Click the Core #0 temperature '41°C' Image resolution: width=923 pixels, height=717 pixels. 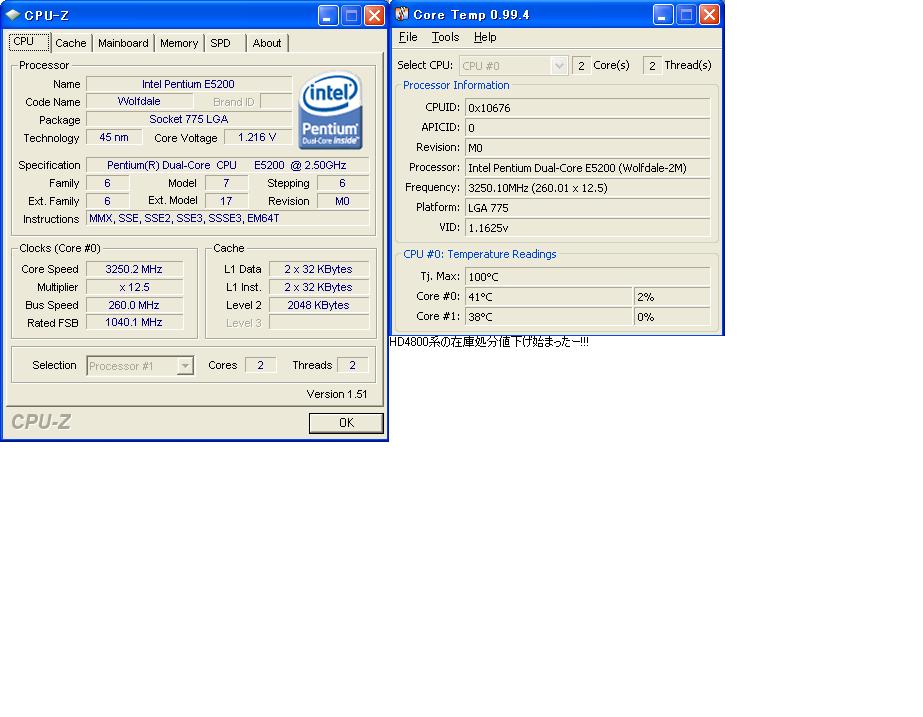549,297
